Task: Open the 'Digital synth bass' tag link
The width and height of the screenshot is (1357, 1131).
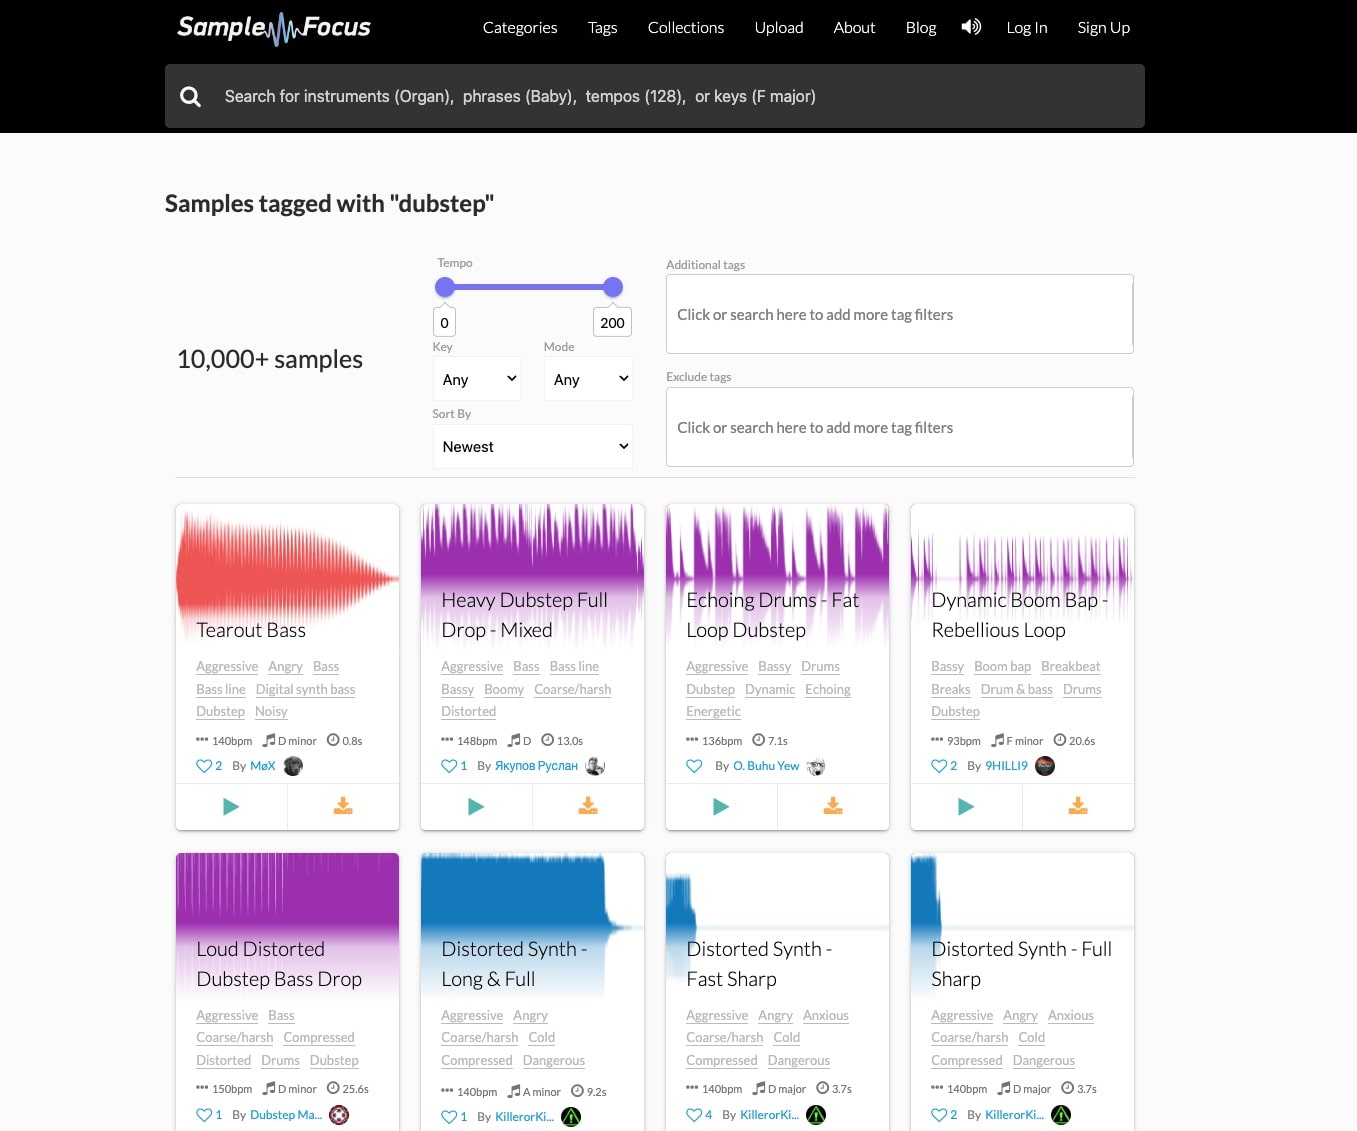Action: [305, 689]
